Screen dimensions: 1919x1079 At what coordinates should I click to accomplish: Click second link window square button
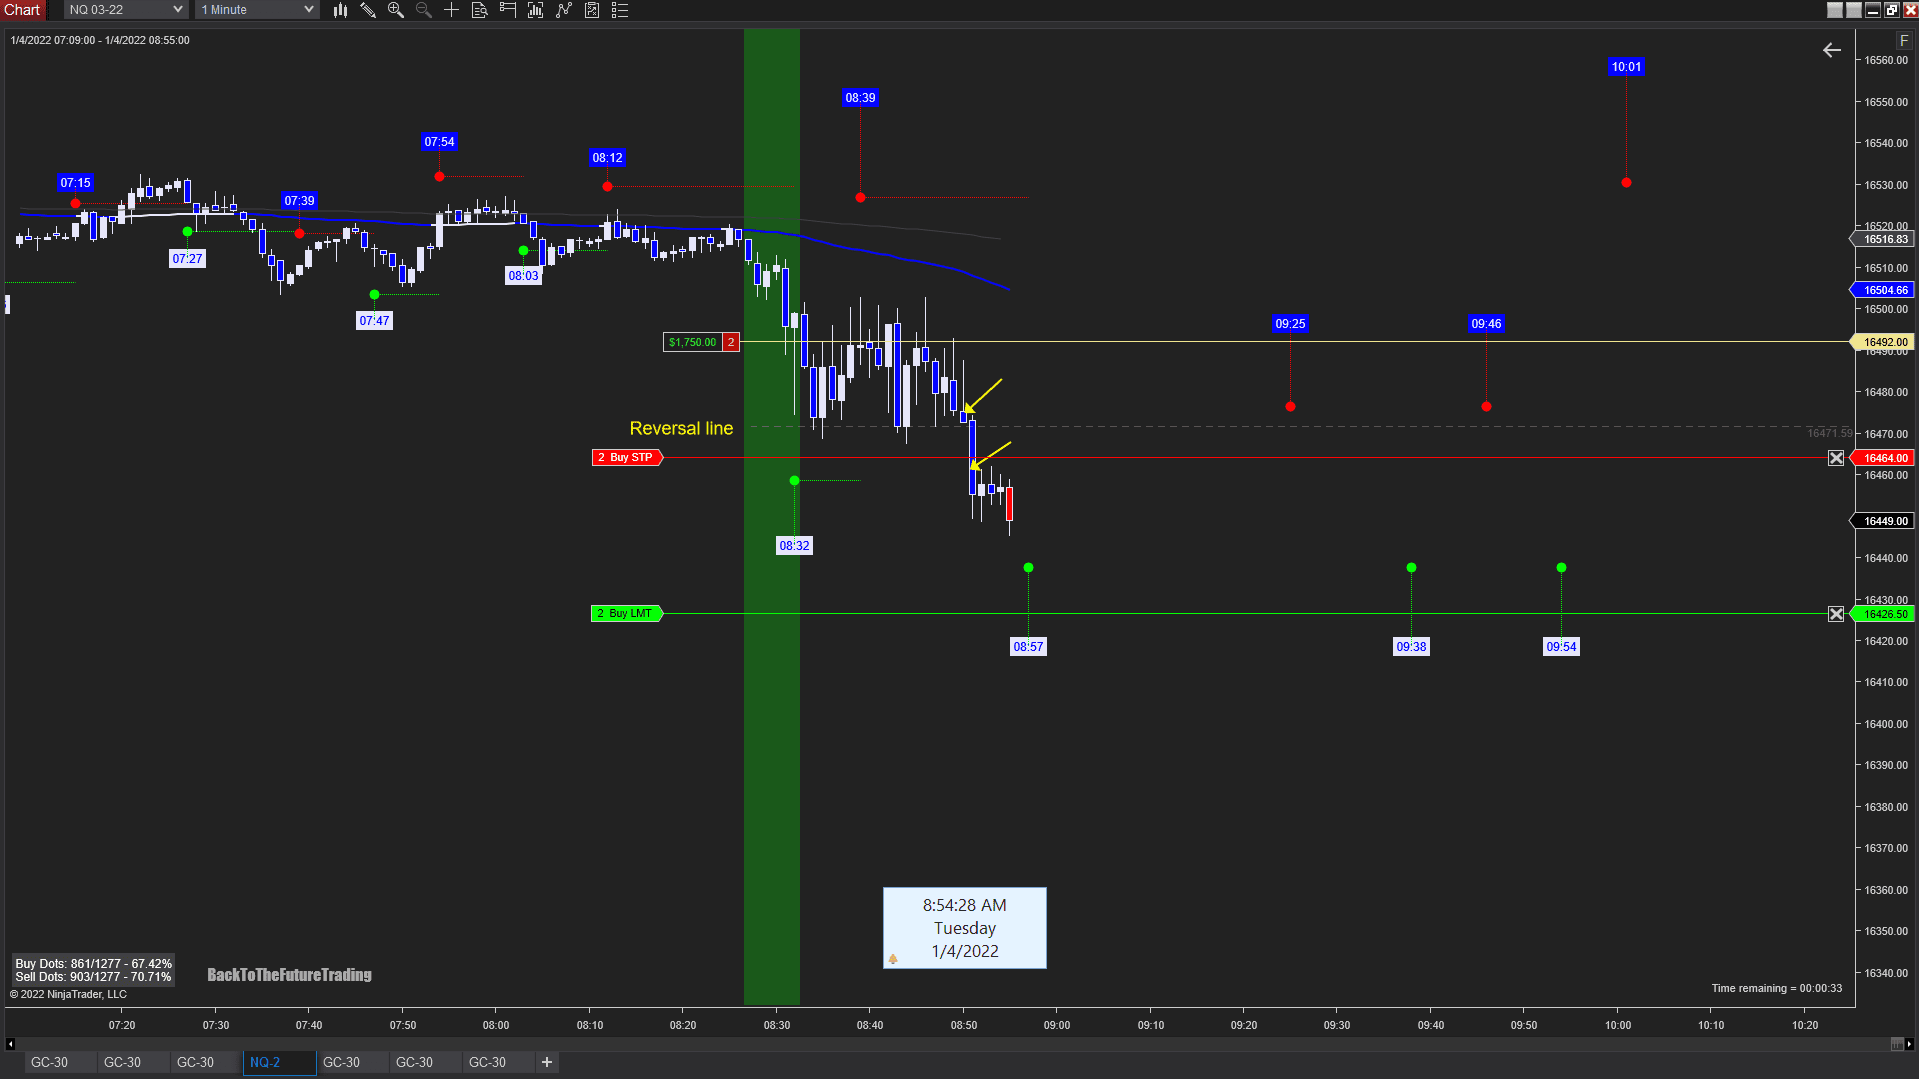1854,10
